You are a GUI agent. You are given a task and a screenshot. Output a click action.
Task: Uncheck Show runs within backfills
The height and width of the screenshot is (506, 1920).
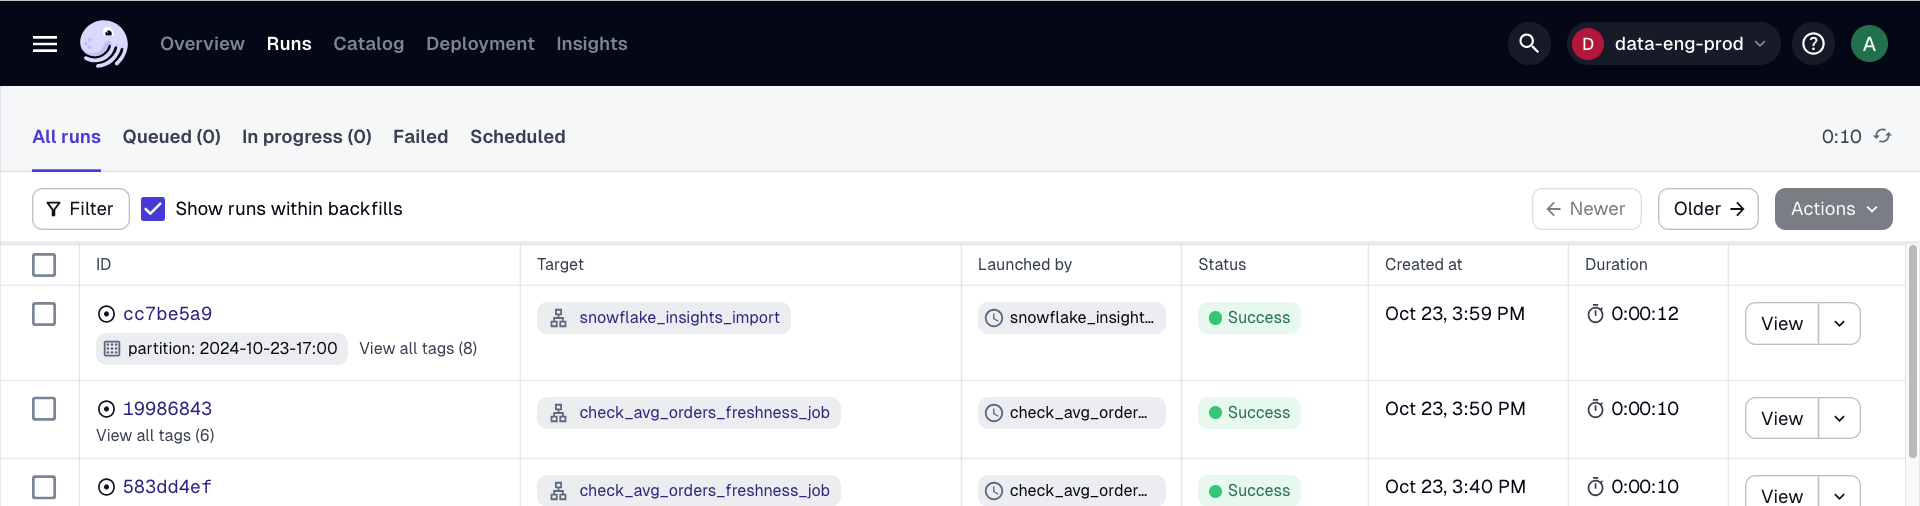[153, 209]
